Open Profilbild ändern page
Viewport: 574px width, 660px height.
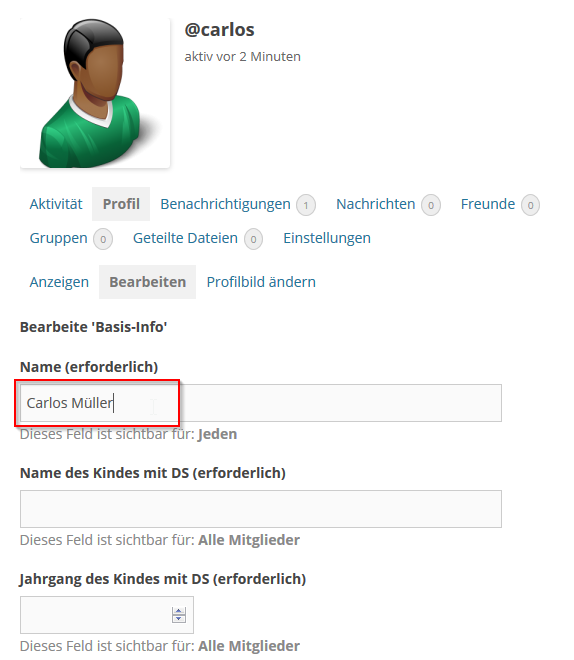coord(261,282)
